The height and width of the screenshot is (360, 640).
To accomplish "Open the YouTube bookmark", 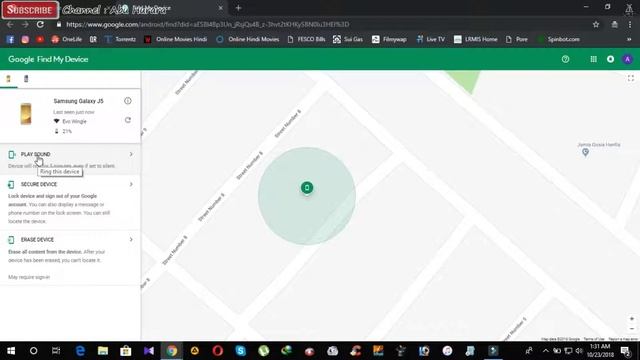I will 40,39.
